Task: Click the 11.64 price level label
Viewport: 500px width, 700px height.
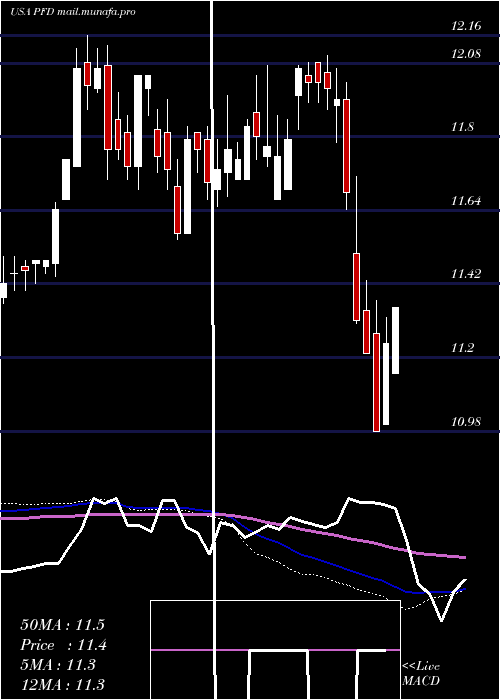Action: pos(466,201)
